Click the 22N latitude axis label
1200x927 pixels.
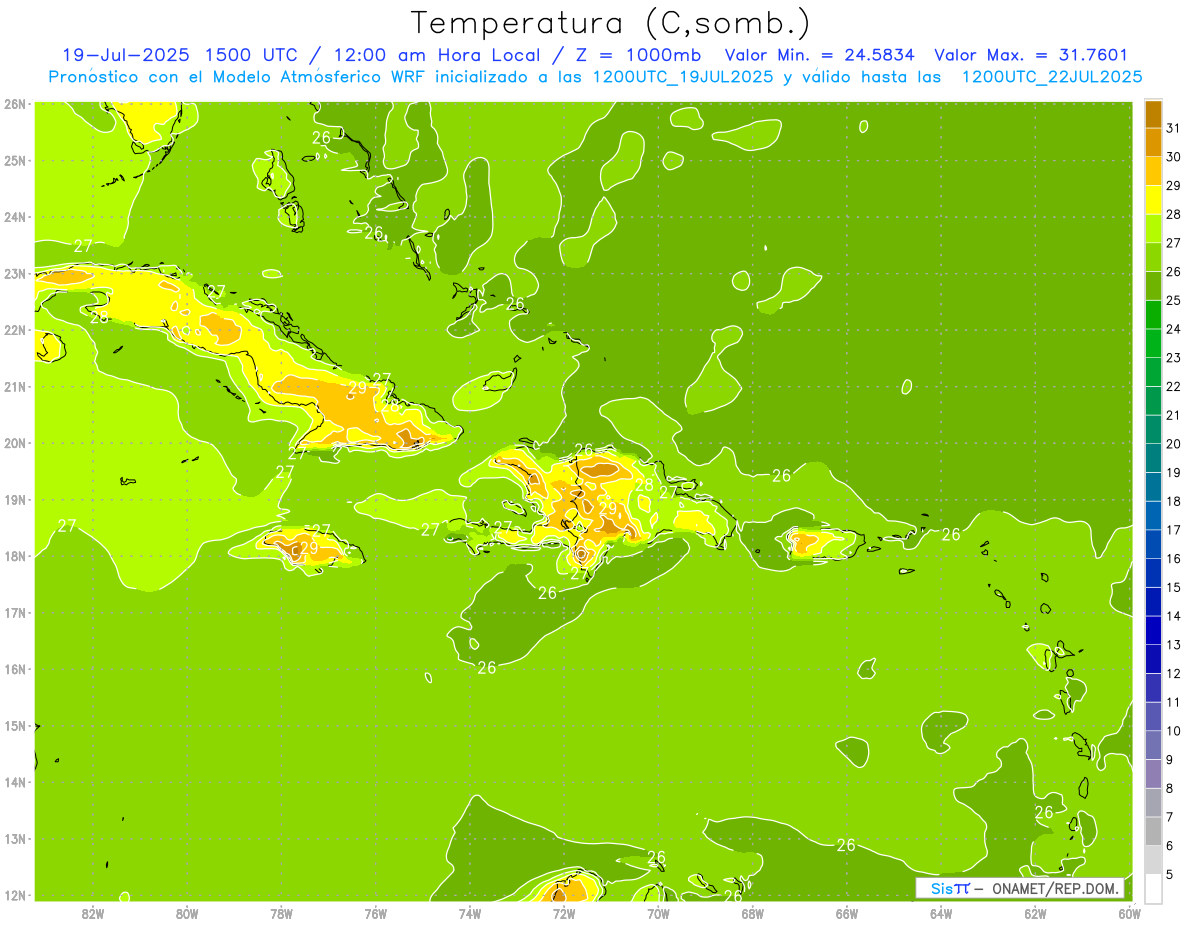(x=14, y=330)
